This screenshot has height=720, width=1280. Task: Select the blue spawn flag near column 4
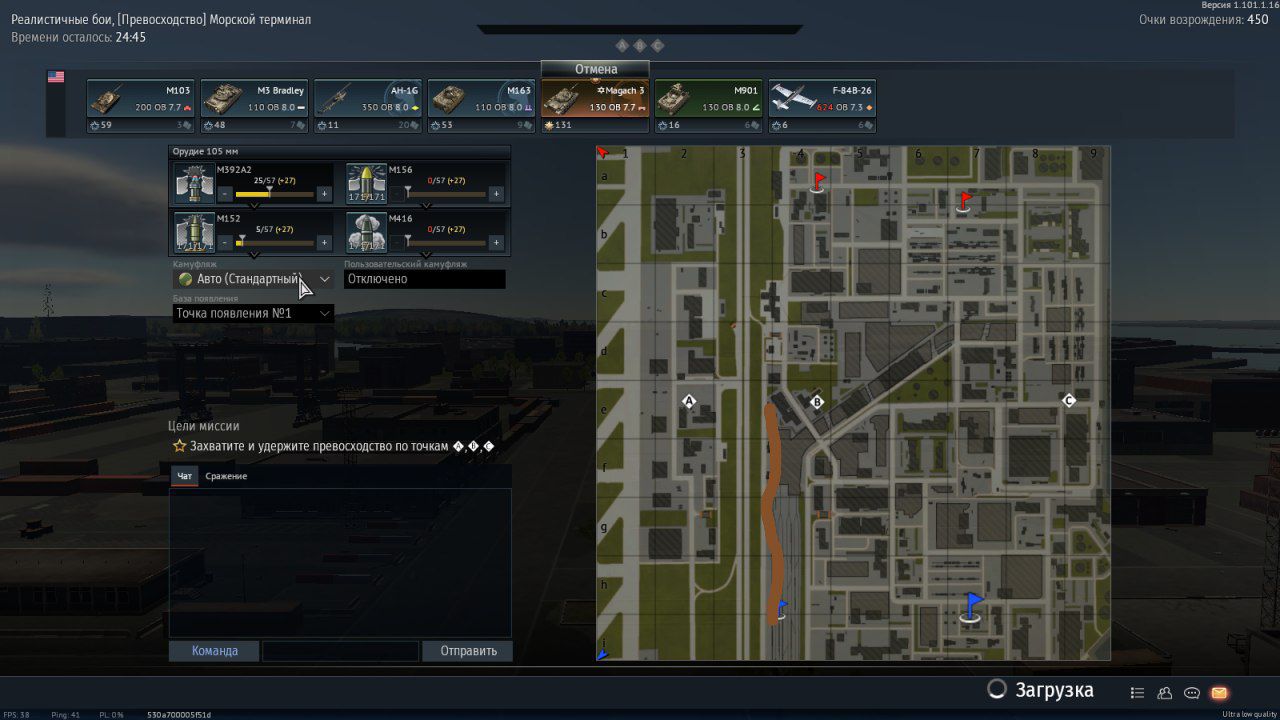[x=781, y=609]
